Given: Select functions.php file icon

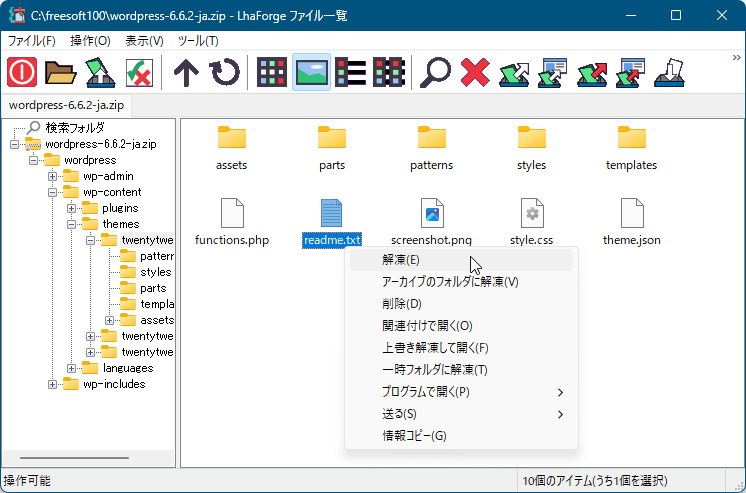Looking at the screenshot, I should click(x=232, y=213).
